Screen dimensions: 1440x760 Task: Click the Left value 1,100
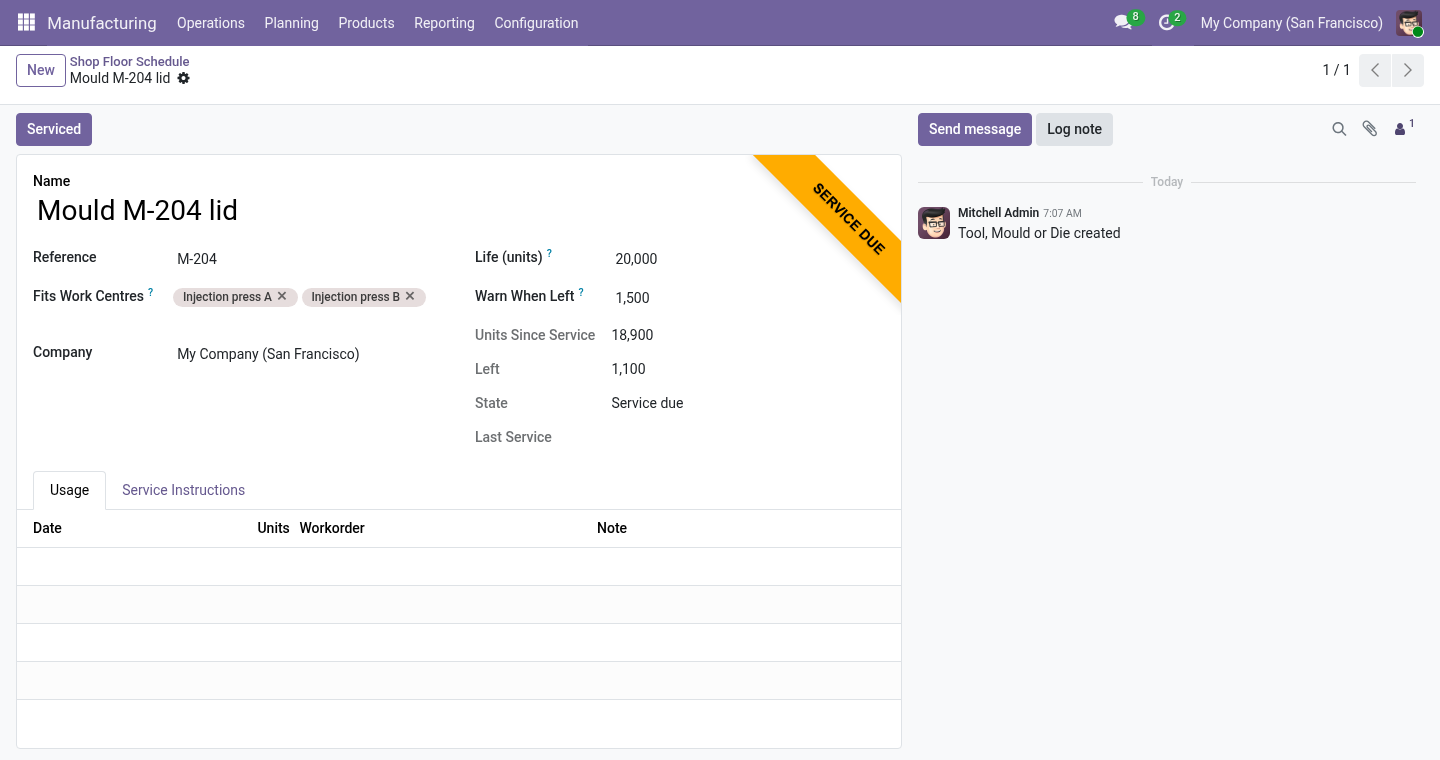click(x=628, y=369)
